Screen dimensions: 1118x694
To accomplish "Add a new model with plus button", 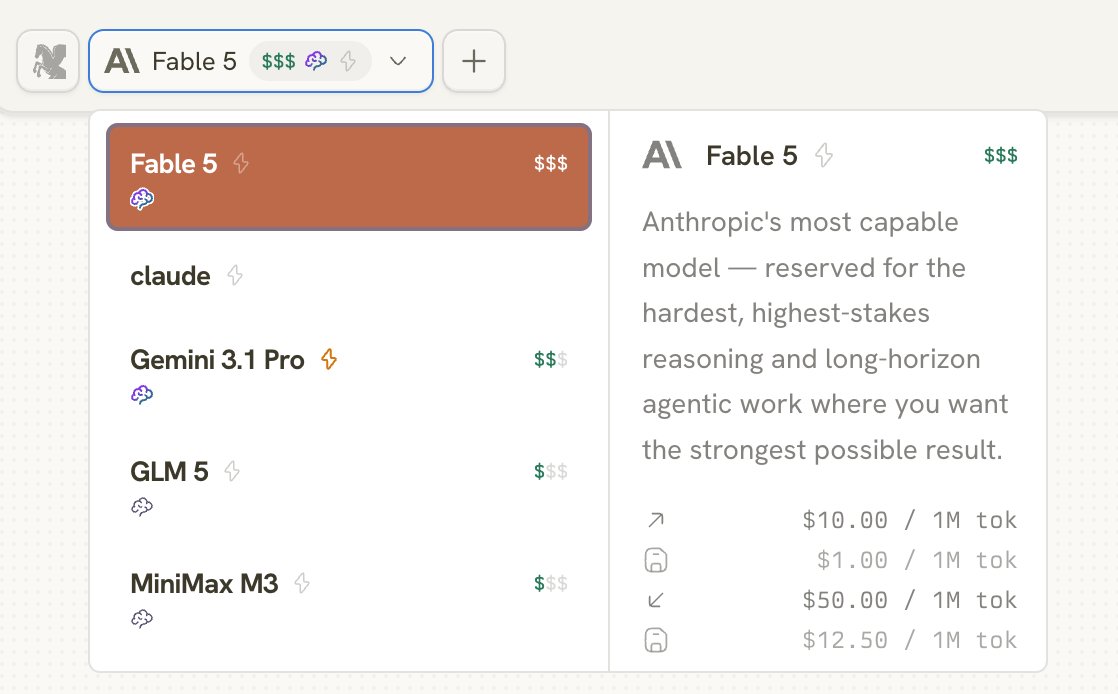I will point(473,61).
